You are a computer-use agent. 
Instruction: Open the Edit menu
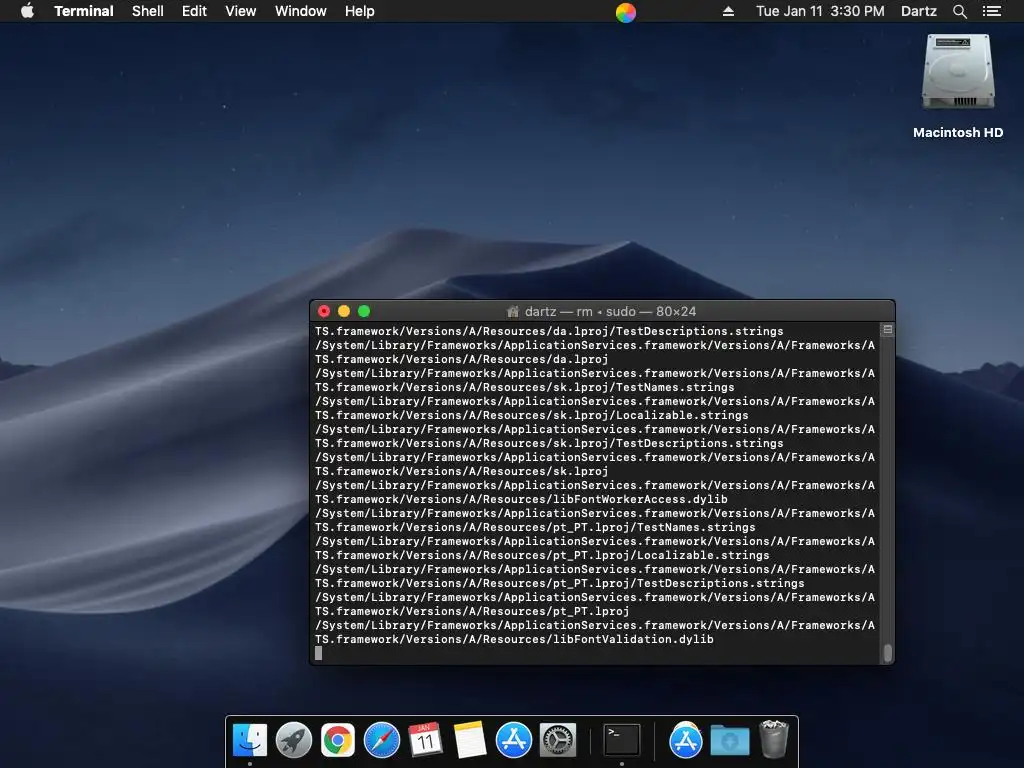pyautogui.click(x=194, y=11)
